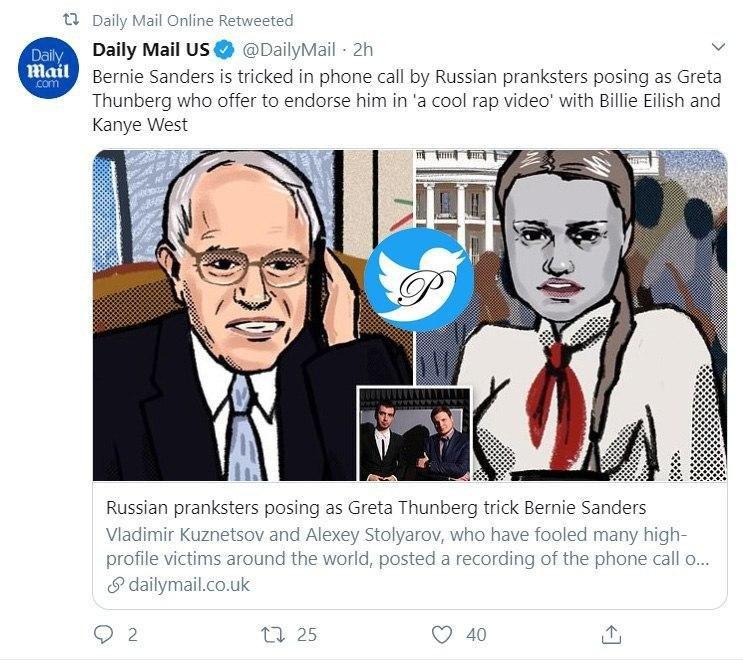Click the retweeted arrows icon above tweet
This screenshot has height=668, width=743.
[69, 20]
